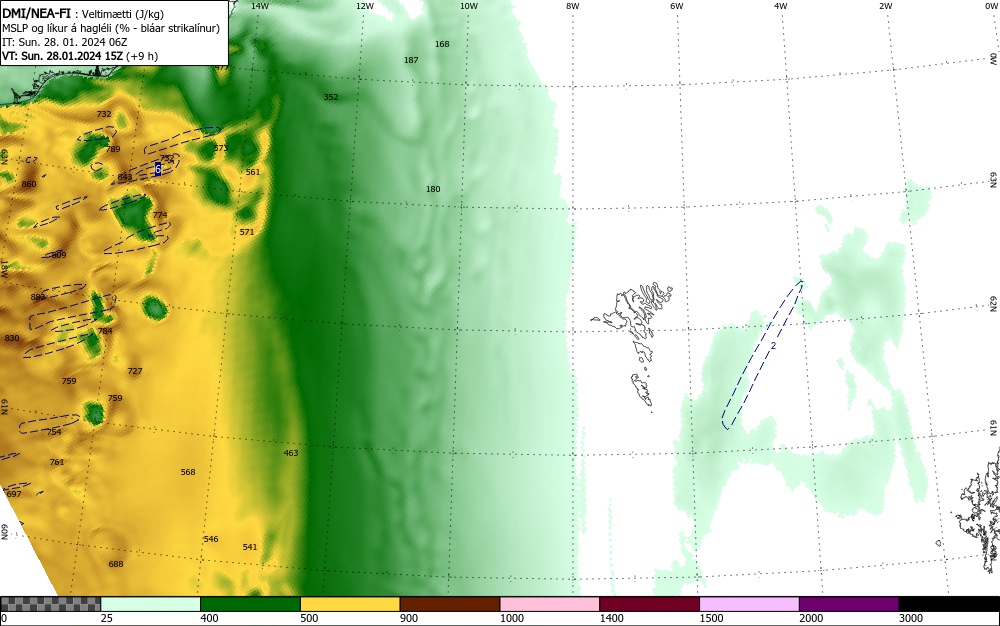
Task: Click the Shetland coastline outline at right edge
Action: (x=977, y=508)
